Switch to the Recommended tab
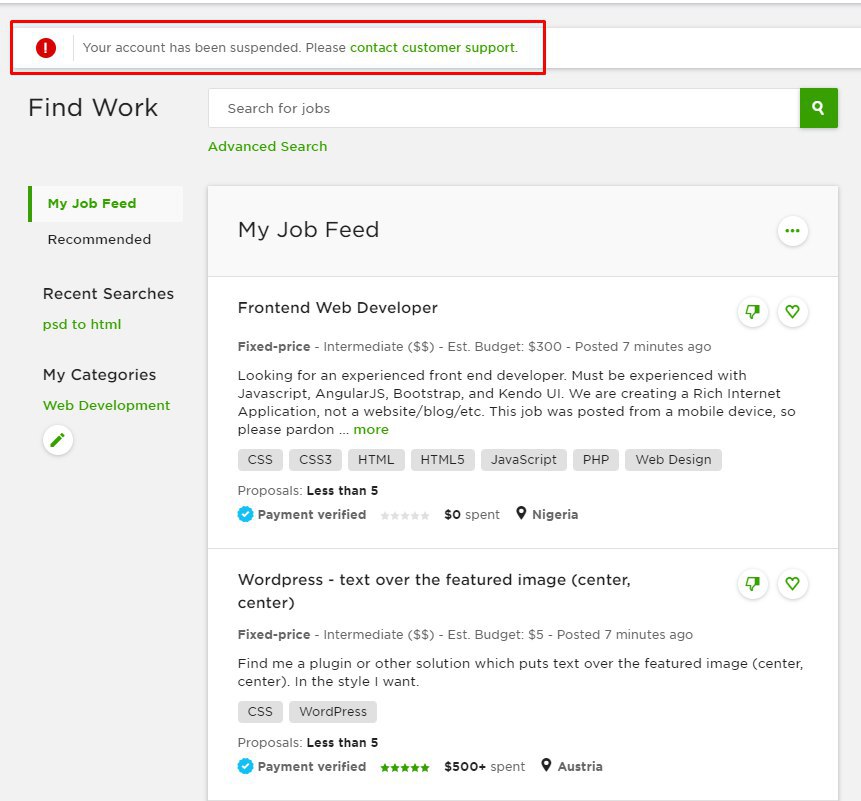The image size is (861, 801). [99, 239]
